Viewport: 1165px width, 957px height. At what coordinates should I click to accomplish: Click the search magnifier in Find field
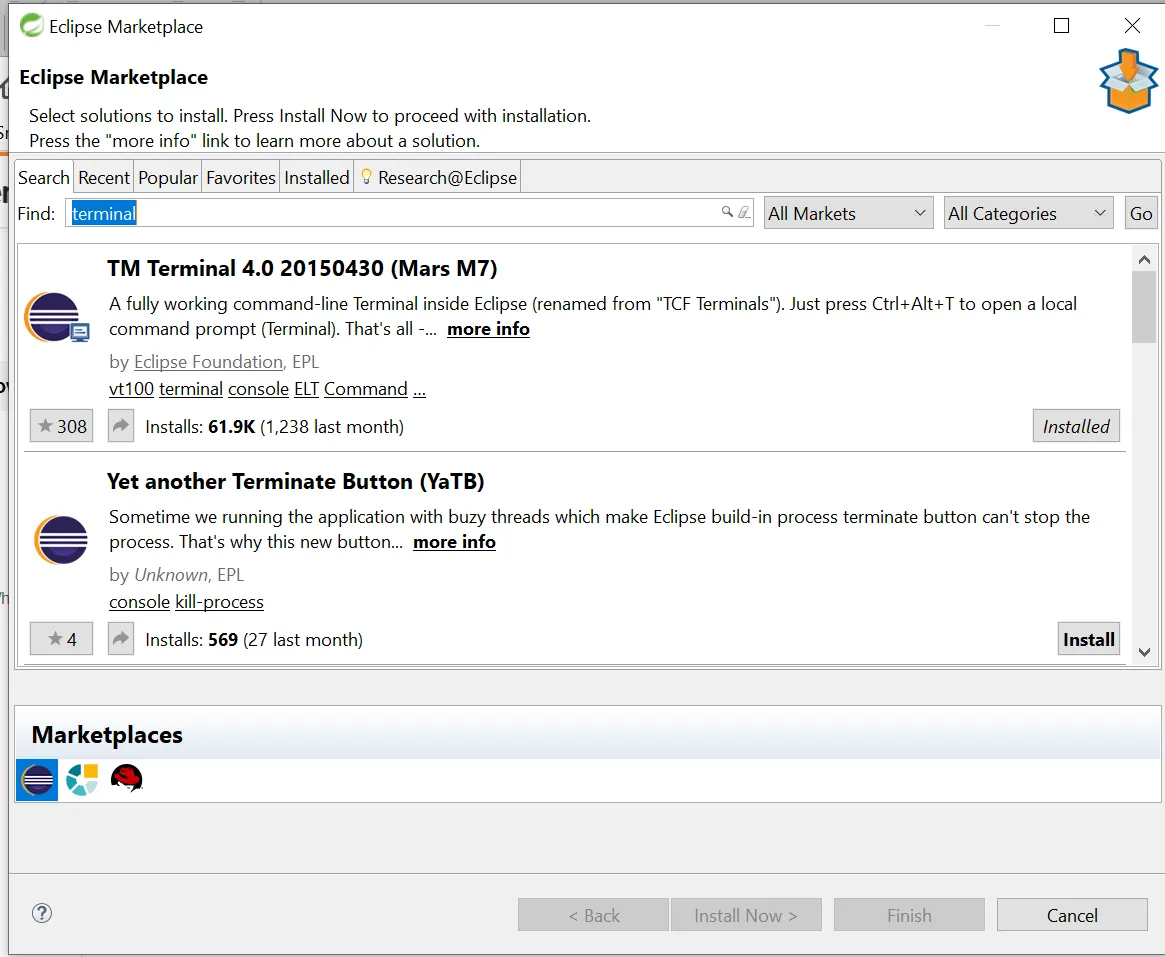[x=727, y=213]
